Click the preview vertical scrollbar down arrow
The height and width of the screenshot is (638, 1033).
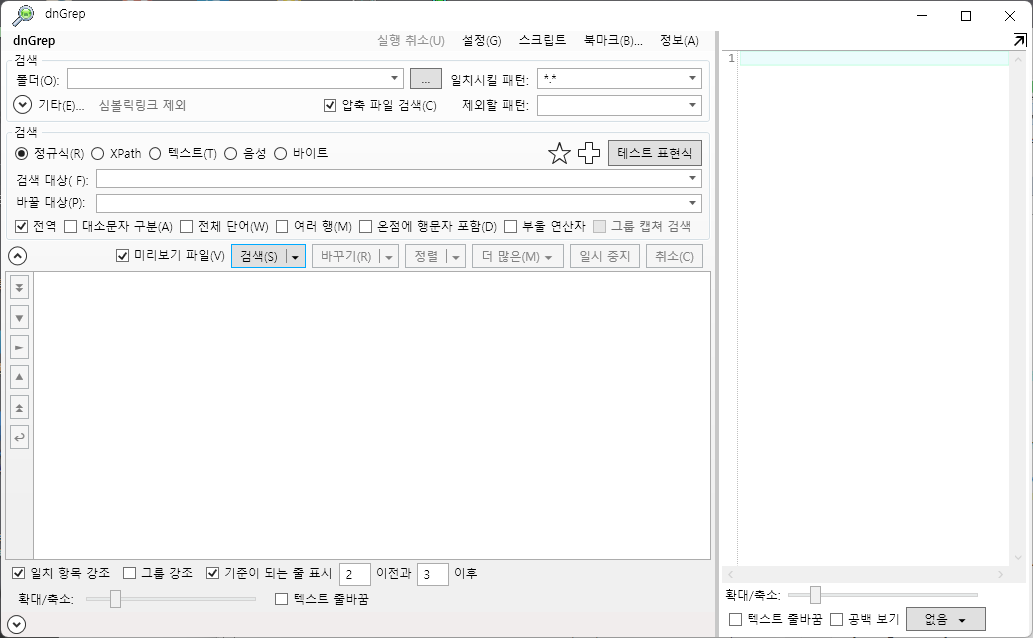(1019, 558)
